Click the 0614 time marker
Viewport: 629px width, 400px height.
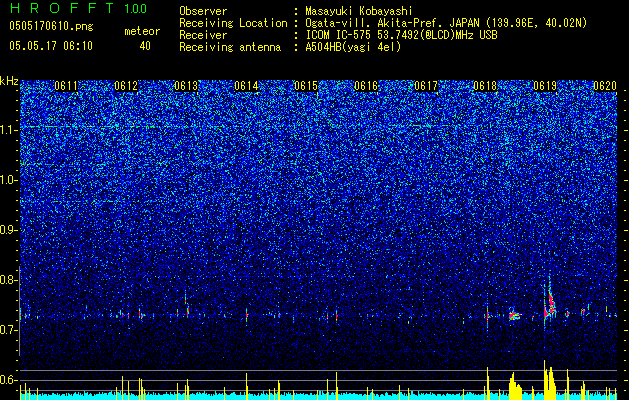(246, 86)
